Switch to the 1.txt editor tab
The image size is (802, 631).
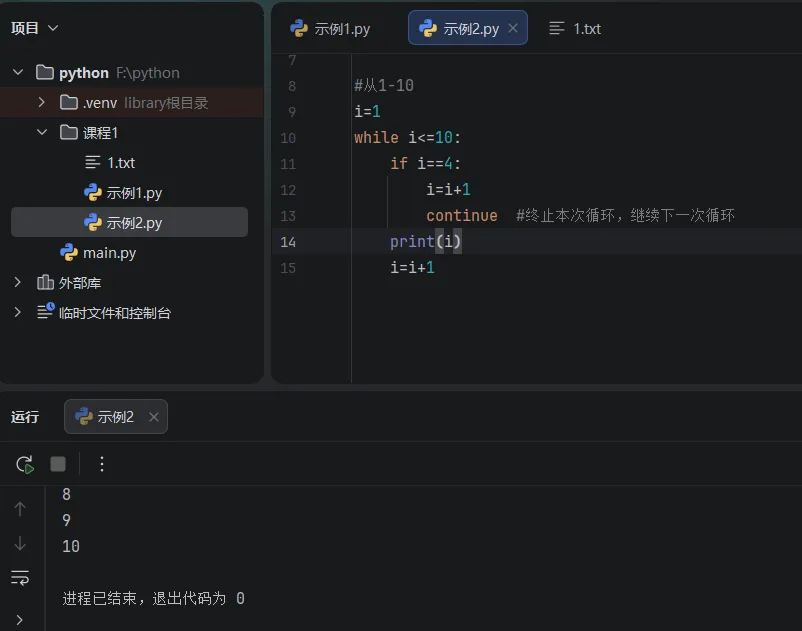point(575,29)
